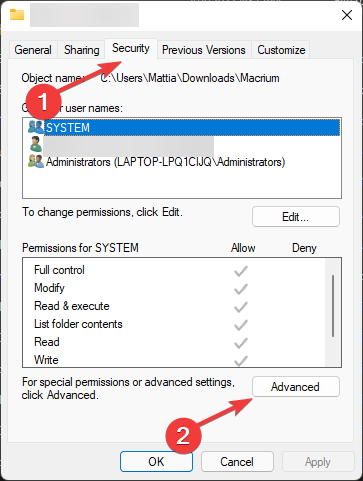
Task: Open the Previous Versions tab
Action: point(204,50)
